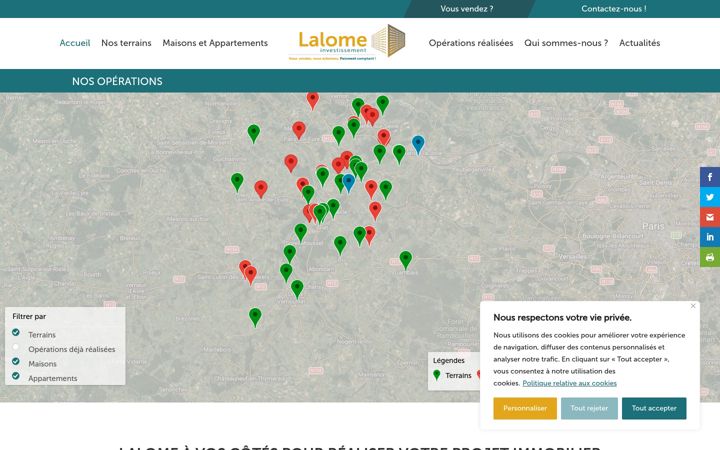The width and height of the screenshot is (720, 450).
Task: Open Opérations réalisées page
Action: pos(471,43)
